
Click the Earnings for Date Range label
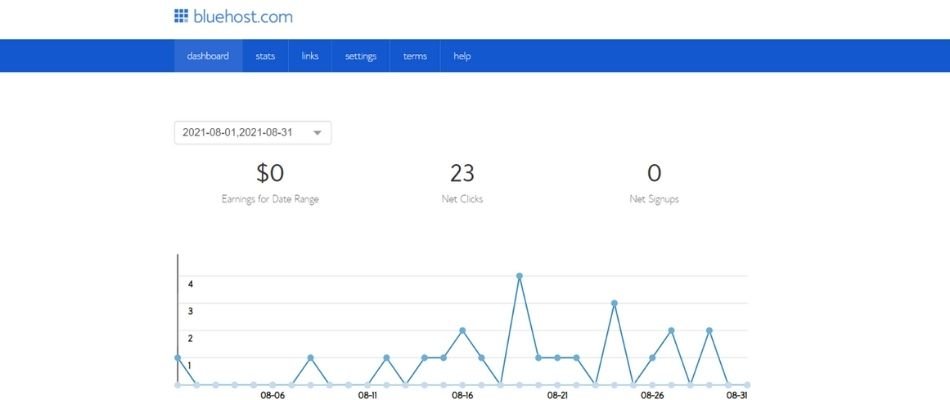click(x=270, y=199)
